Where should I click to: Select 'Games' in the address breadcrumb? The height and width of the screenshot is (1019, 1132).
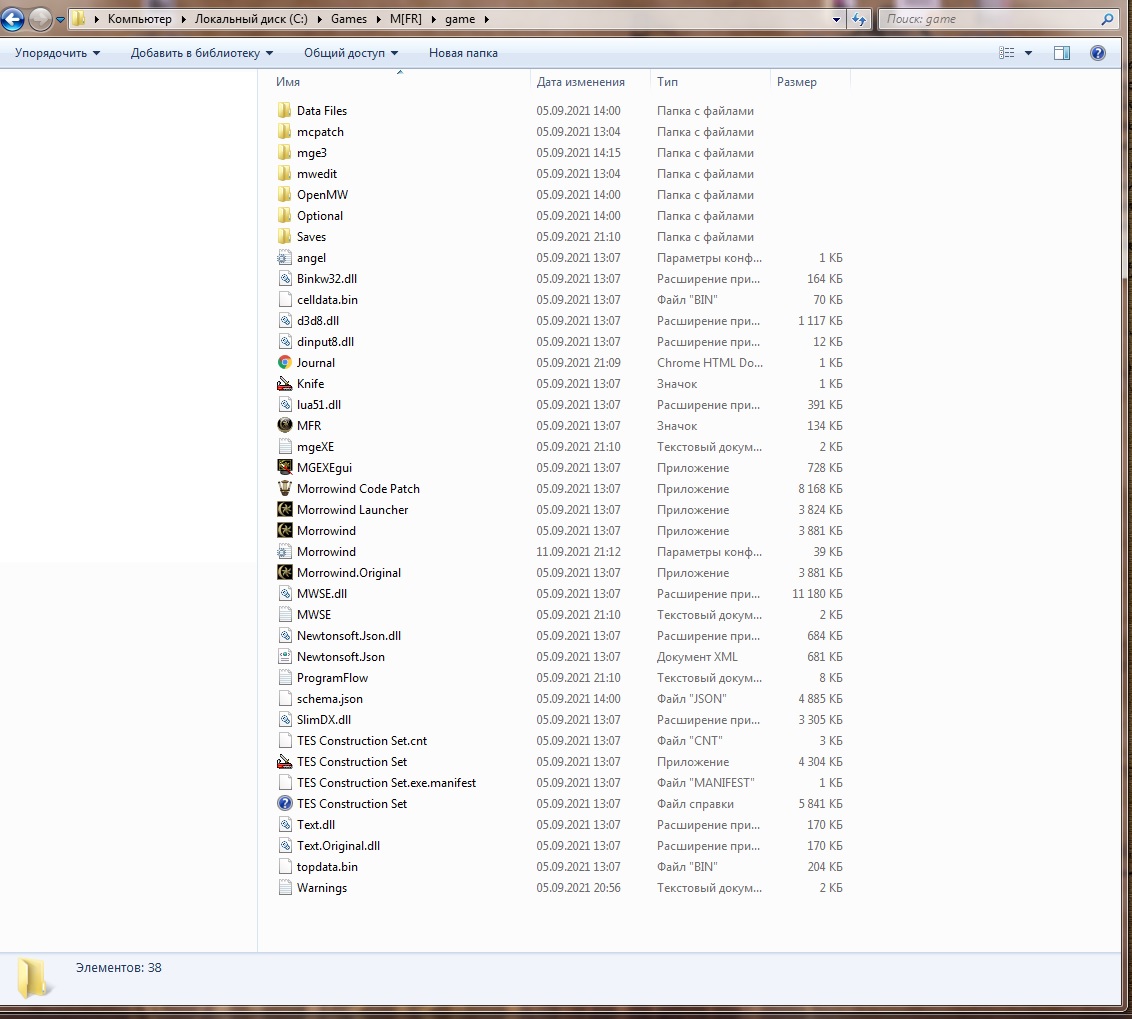point(349,19)
